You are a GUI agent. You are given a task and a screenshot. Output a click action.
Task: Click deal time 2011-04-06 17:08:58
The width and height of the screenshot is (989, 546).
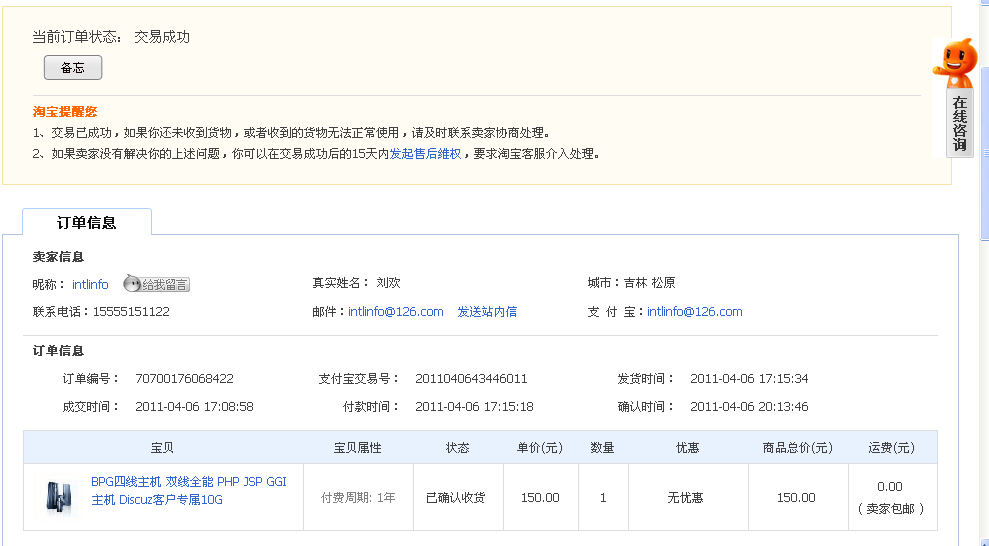tap(194, 407)
